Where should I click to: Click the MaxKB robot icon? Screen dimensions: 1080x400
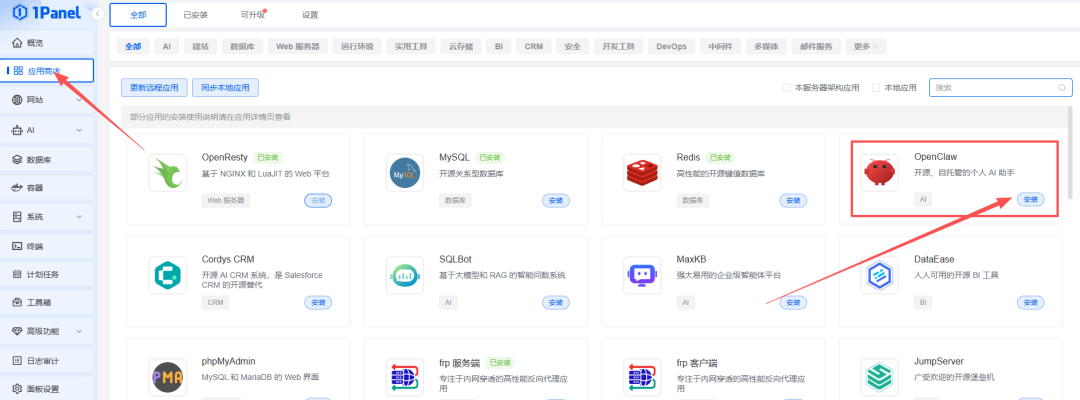coord(642,275)
